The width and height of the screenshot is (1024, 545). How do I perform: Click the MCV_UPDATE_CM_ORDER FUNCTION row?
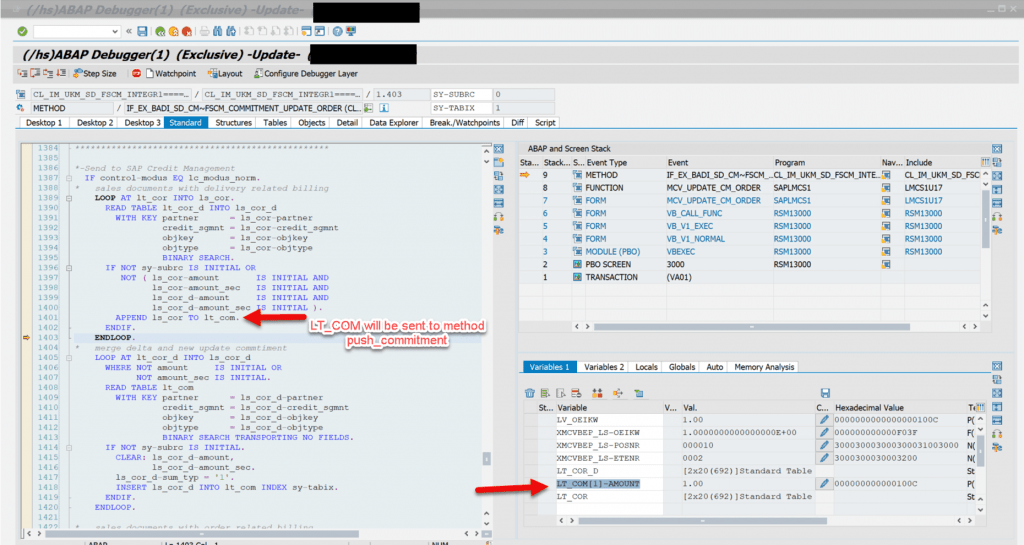[x=751, y=188]
